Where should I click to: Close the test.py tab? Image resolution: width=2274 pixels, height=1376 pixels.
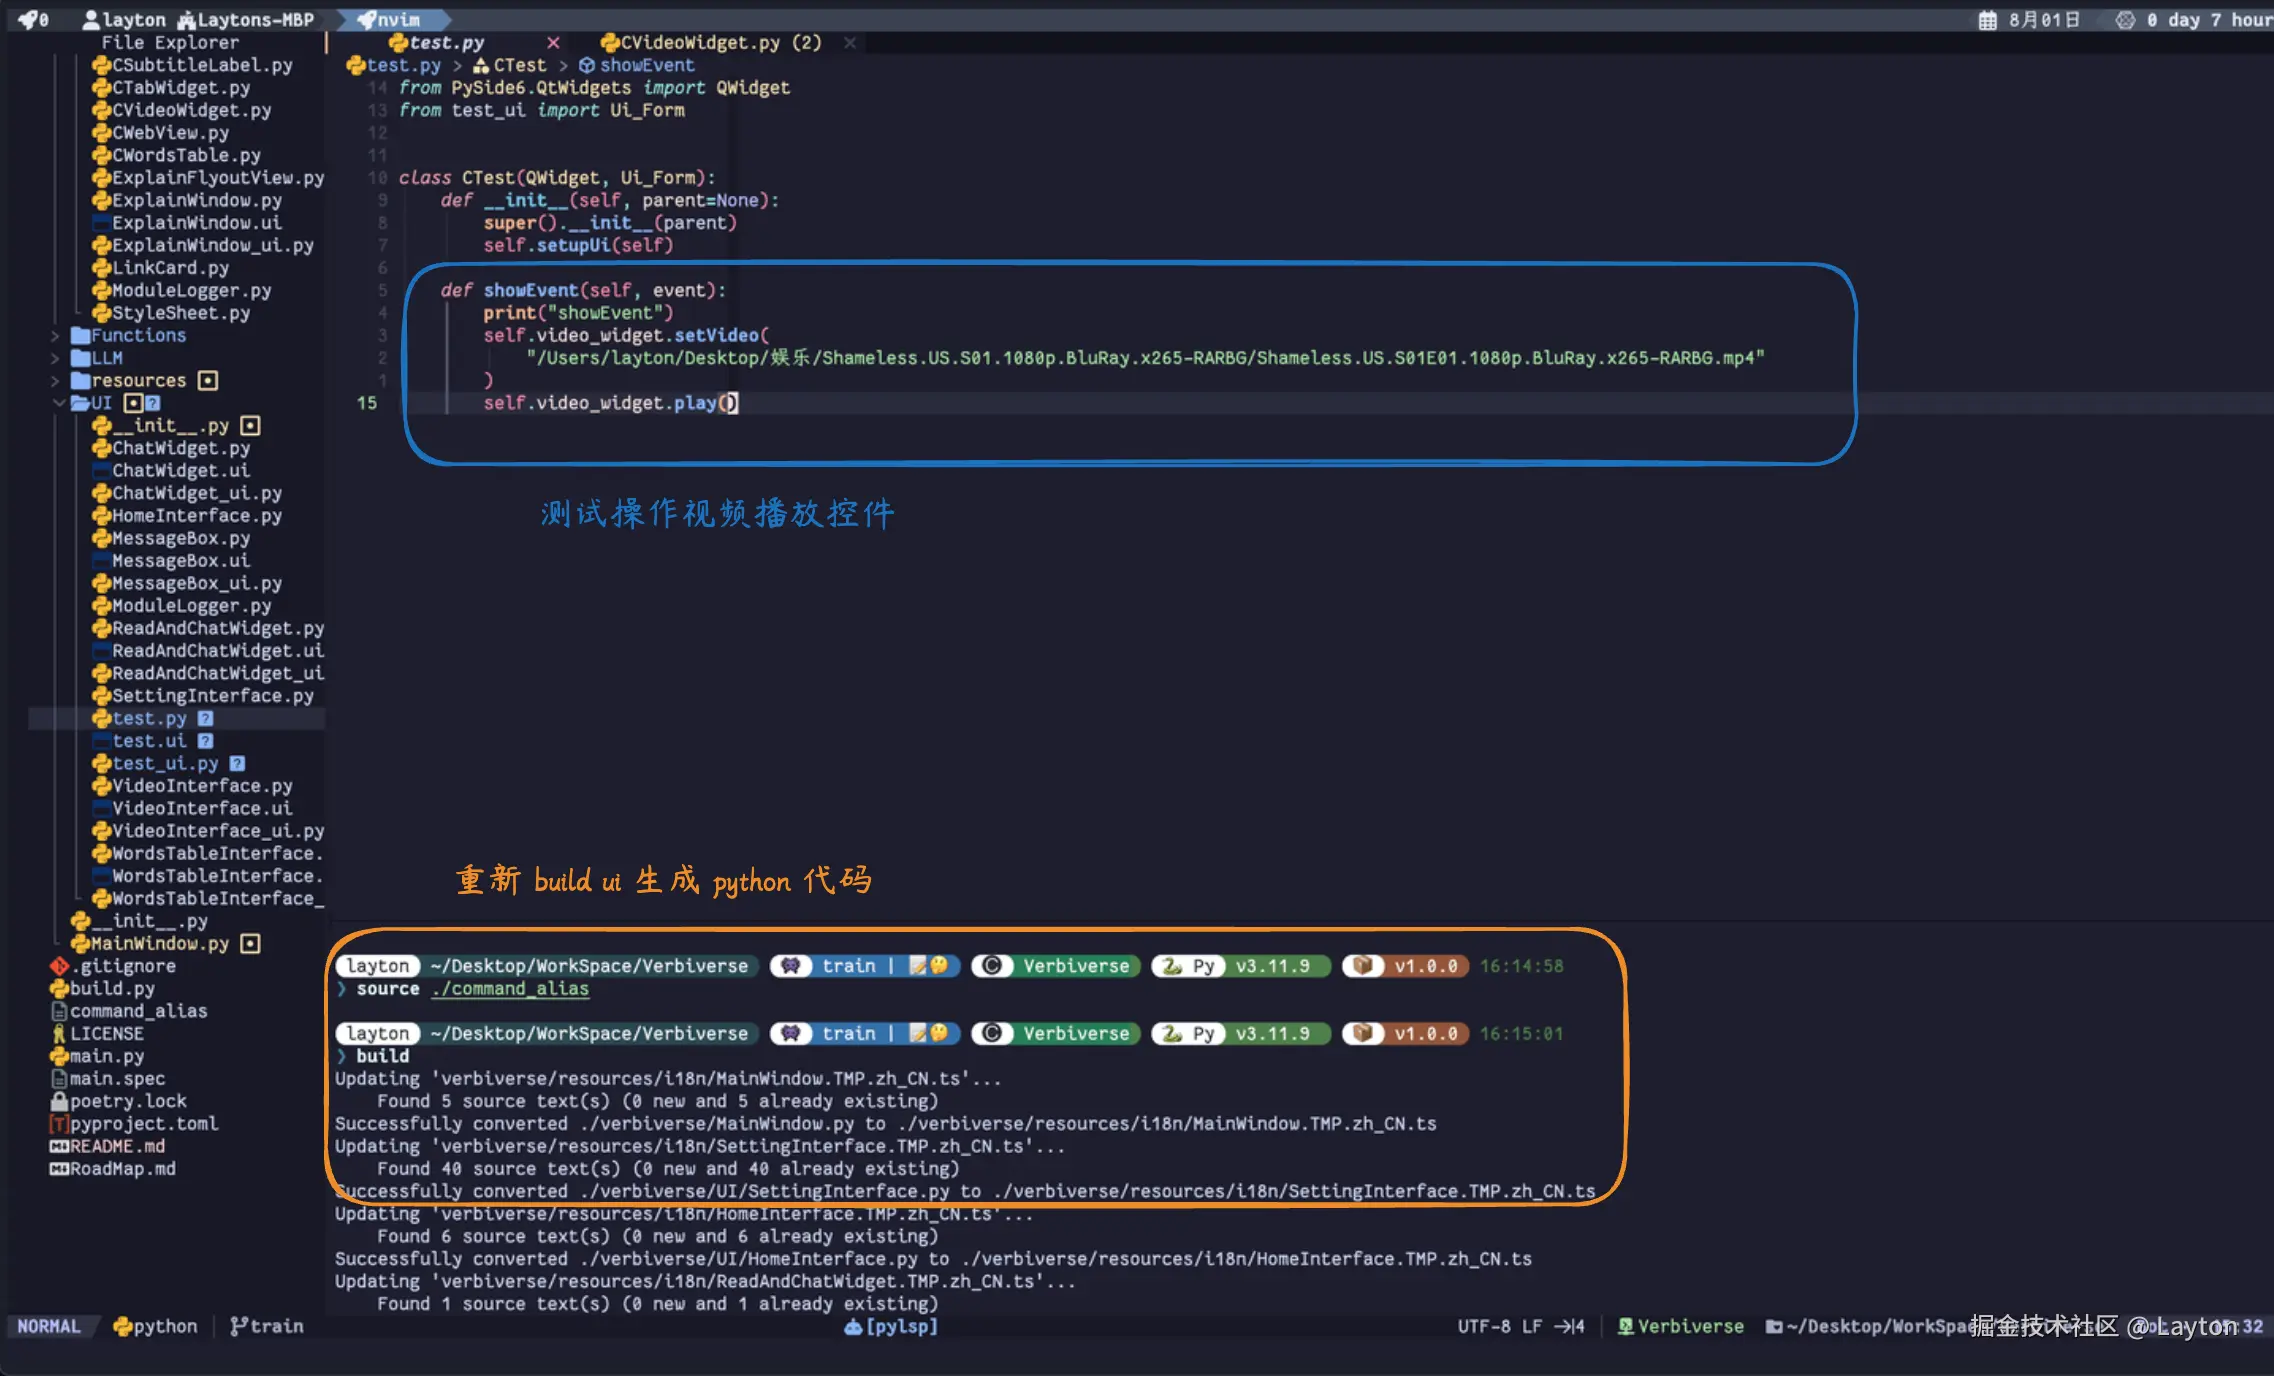tap(553, 42)
